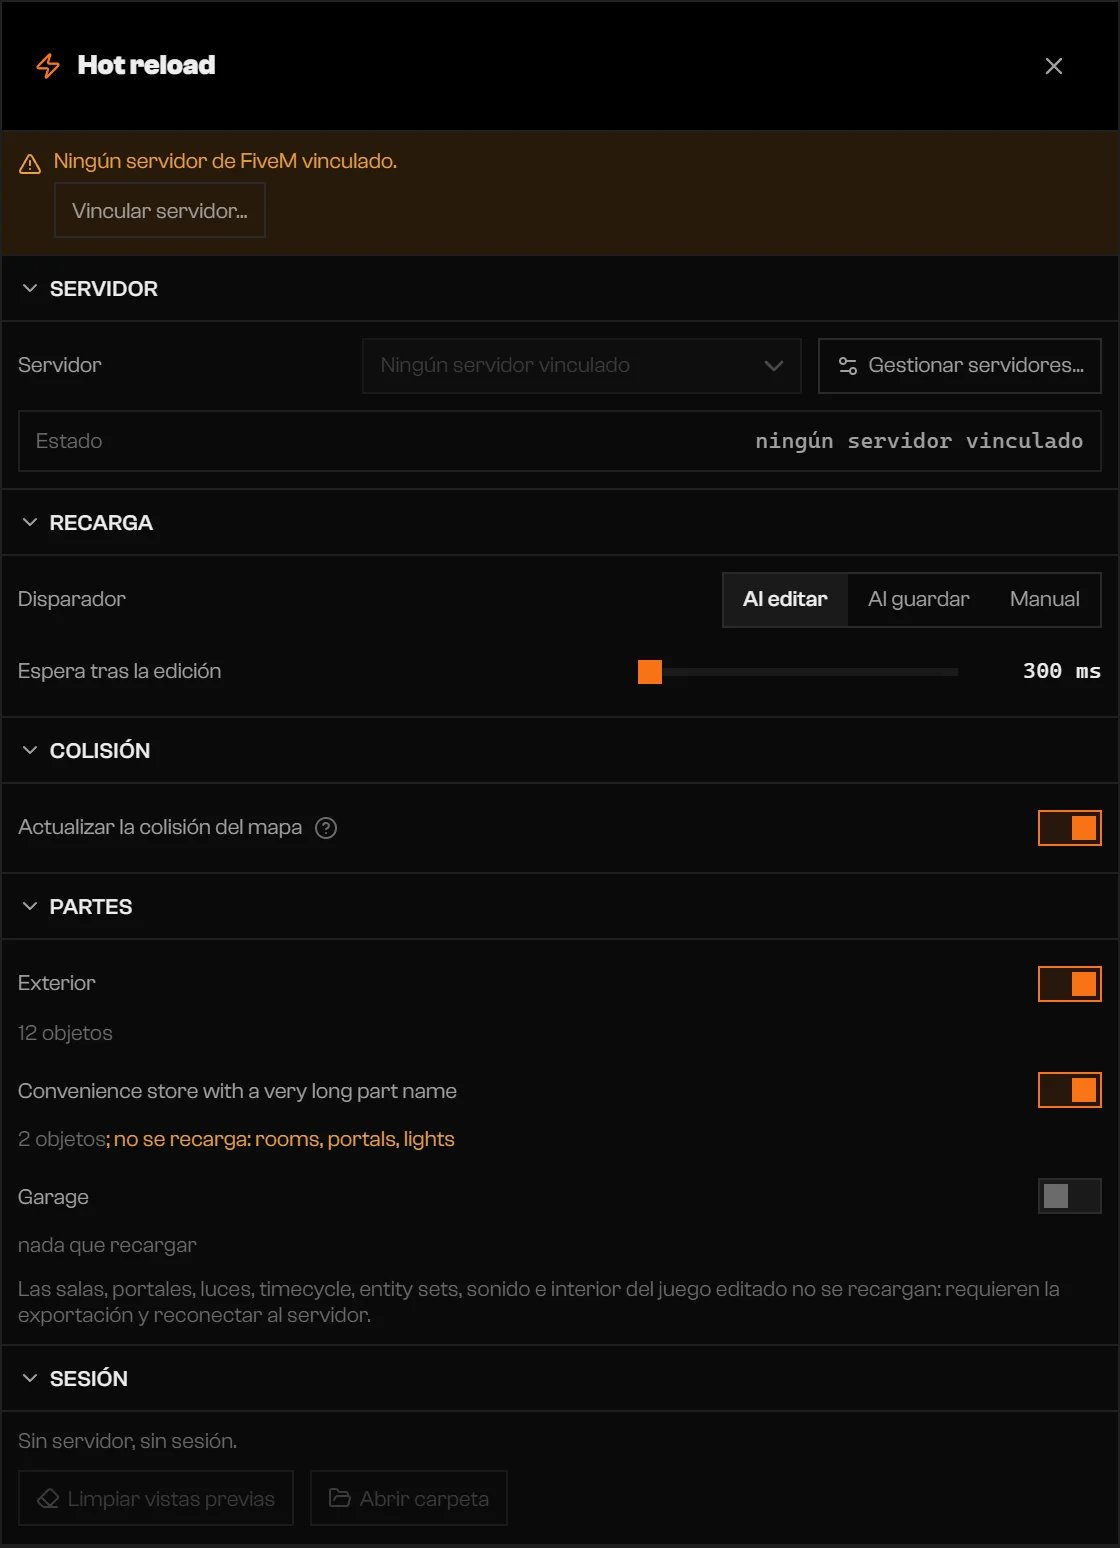Toggle Actualizar la colisión del mapa switch
This screenshot has height=1548, width=1120.
pyautogui.click(x=1069, y=828)
